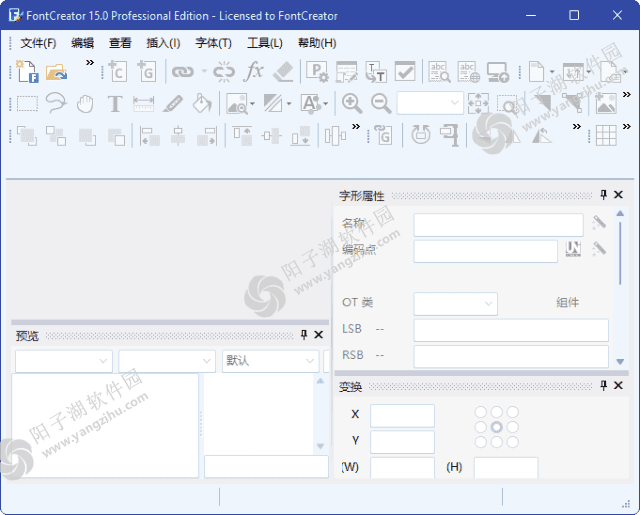
Task: Open the 编辑 menu
Action: pos(82,43)
